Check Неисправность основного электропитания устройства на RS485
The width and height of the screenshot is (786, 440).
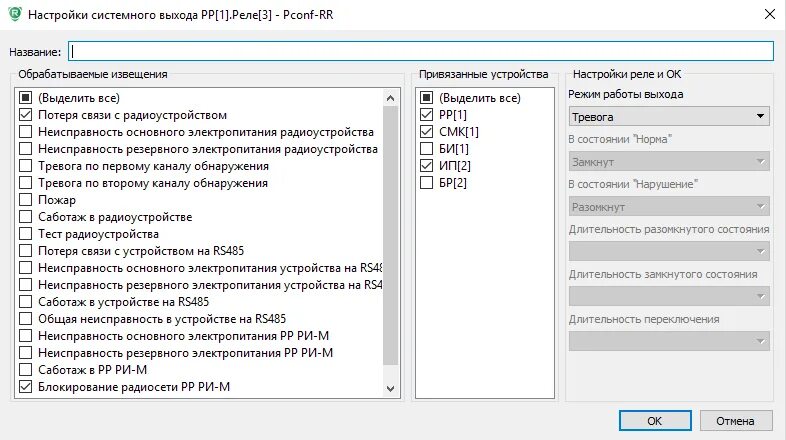[26, 268]
